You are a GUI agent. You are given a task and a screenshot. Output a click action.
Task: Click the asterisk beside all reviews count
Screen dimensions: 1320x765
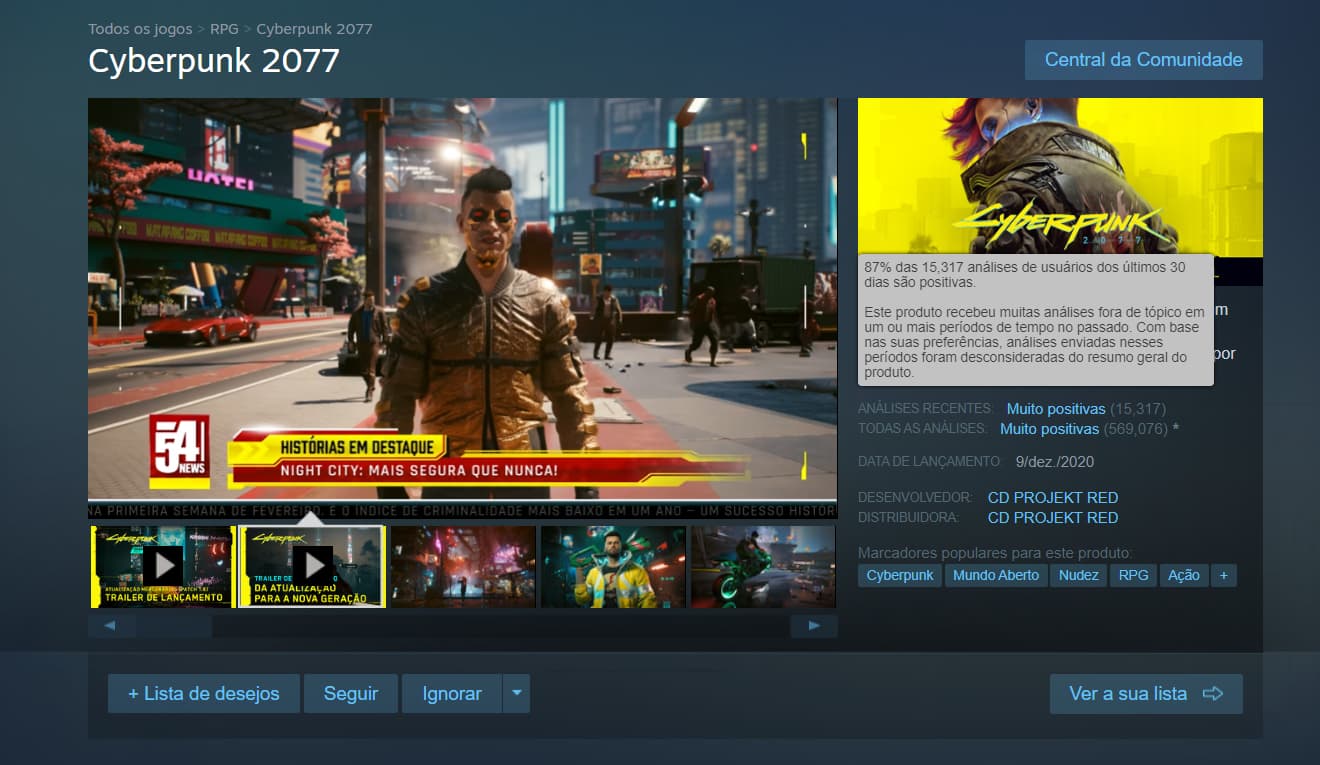click(1176, 428)
